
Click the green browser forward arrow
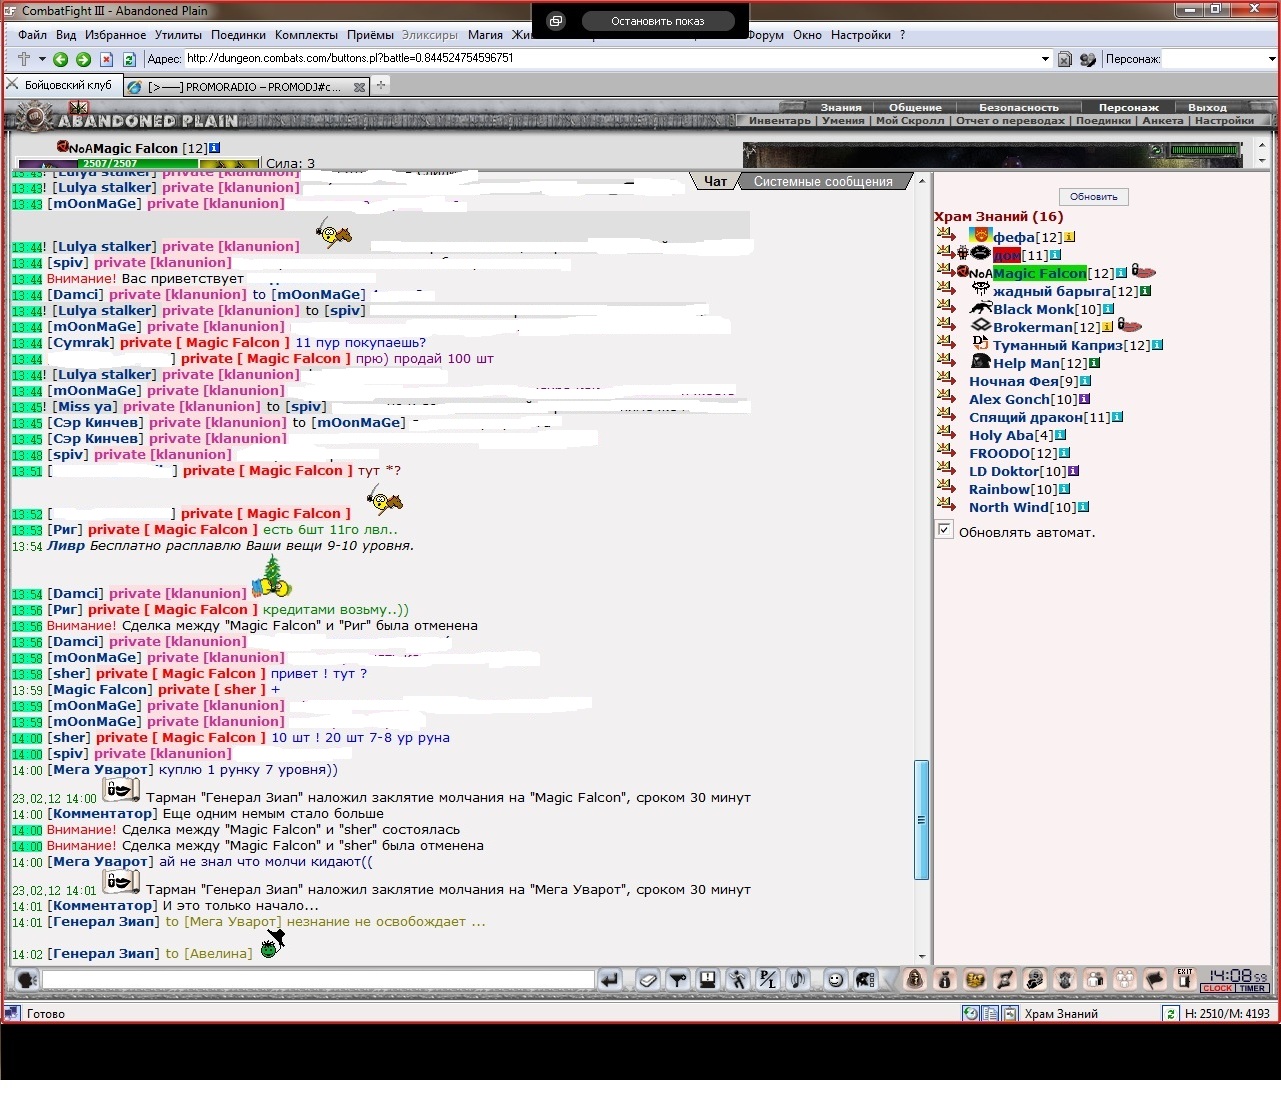tap(83, 59)
